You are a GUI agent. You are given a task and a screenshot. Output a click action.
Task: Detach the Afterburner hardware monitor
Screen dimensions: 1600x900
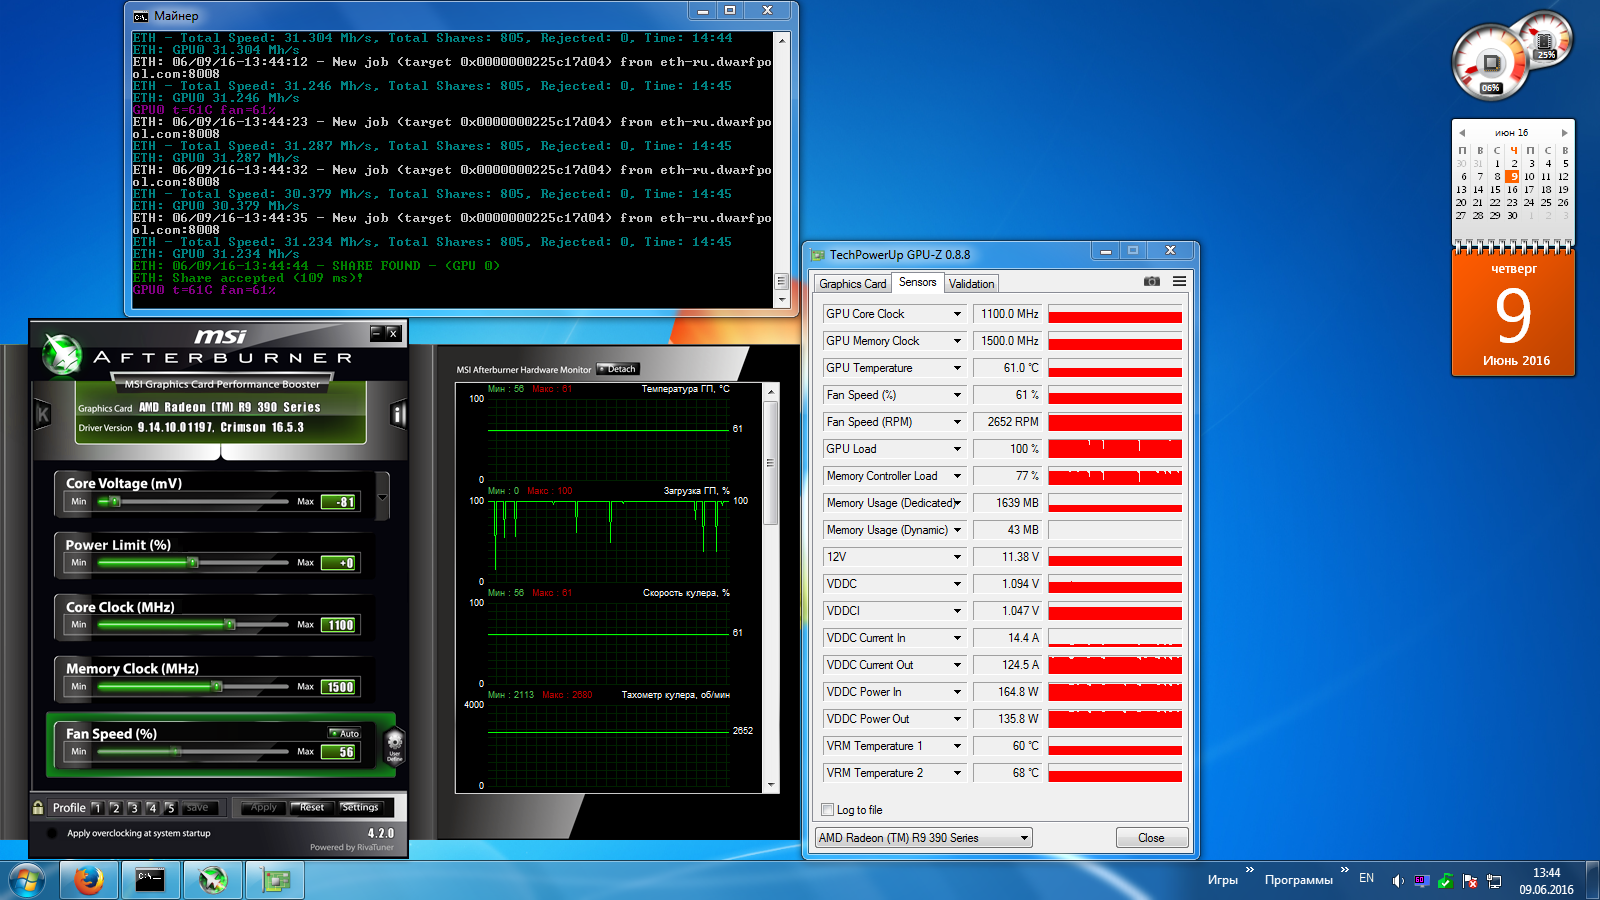click(618, 369)
